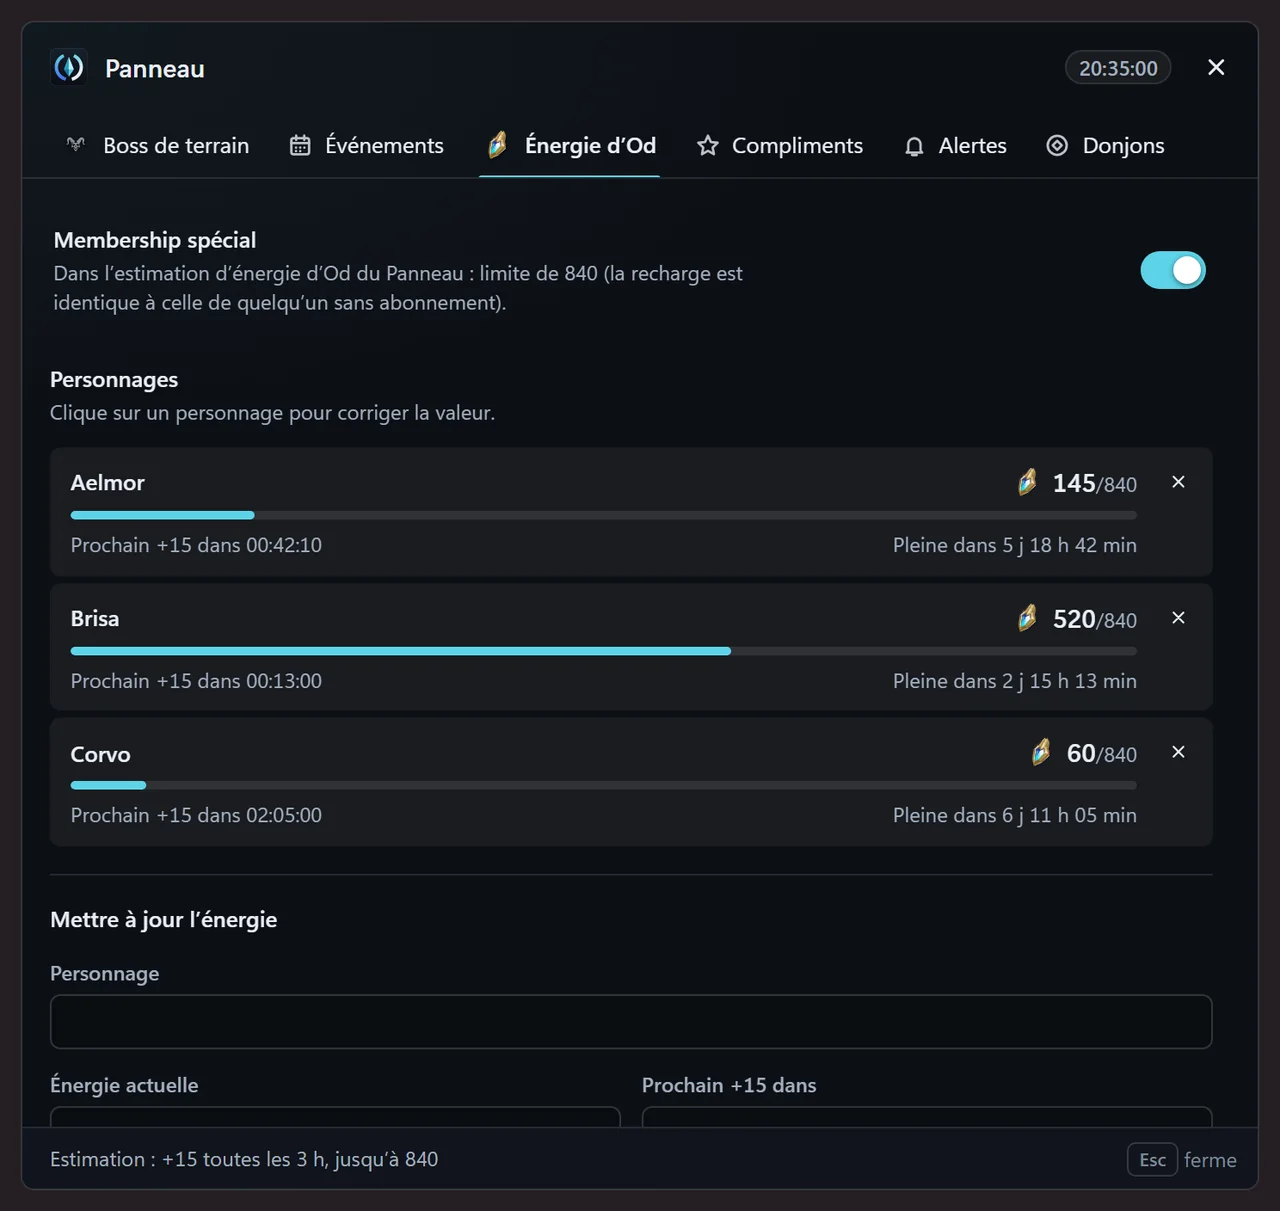Click Aelmor's energy progress bar

tap(604, 515)
